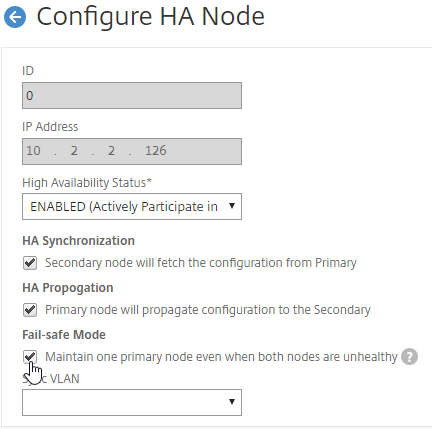Image resolution: width=432 pixels, height=429 pixels.
Task: Click the third IP octet field
Action: 111,151
